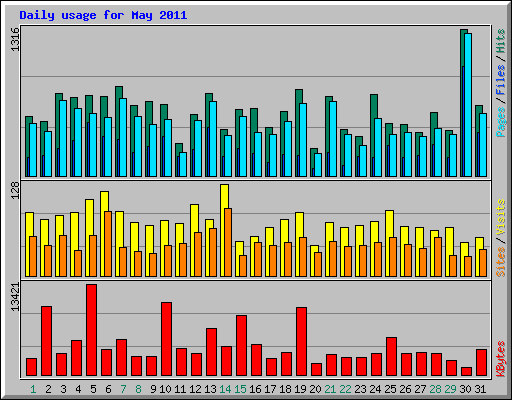Click the Sites / Visits legend label
Screen dimensions: 512x400
click(x=501, y=238)
